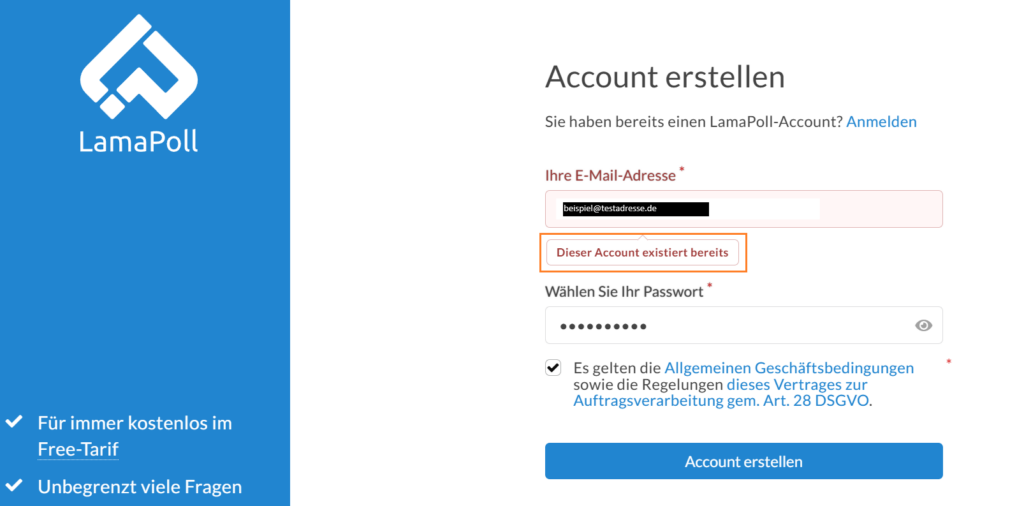Screen dimensions: 1024x506
Task: Click checkmark icon beside Unbegrenzt viele Fragen
Action: (x=14, y=486)
